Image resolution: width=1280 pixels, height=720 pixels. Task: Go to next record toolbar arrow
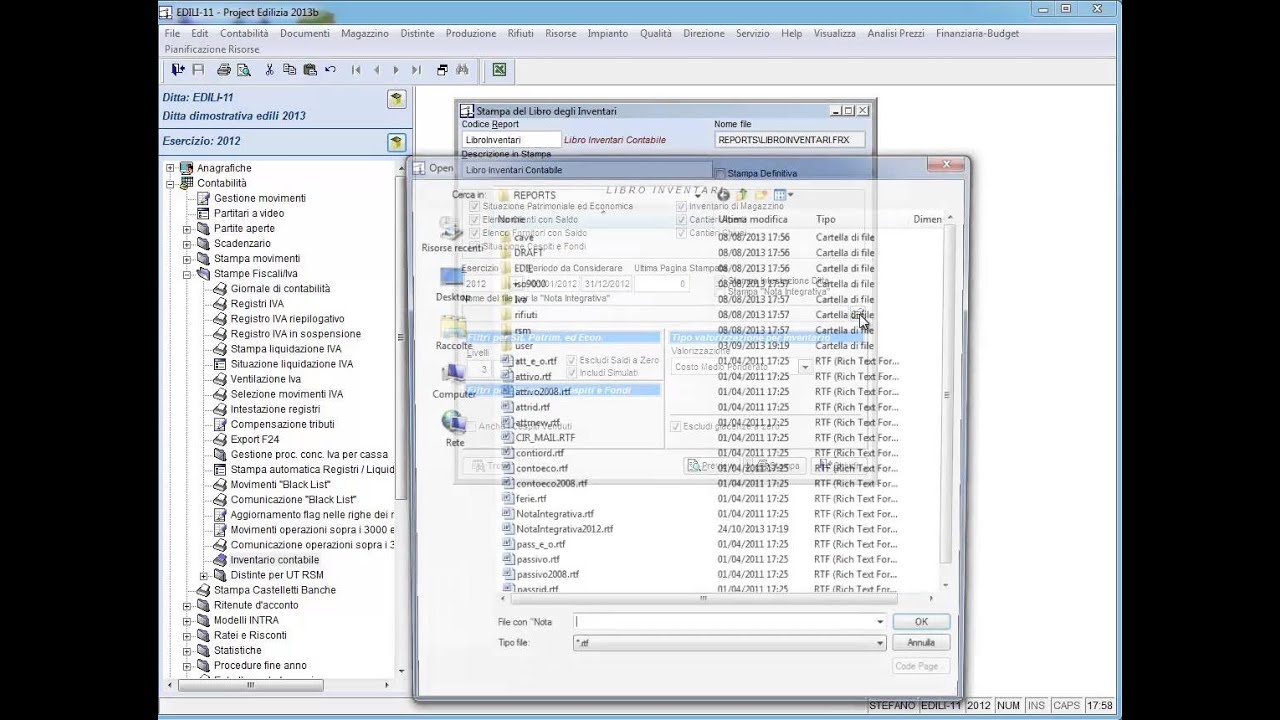(x=396, y=70)
